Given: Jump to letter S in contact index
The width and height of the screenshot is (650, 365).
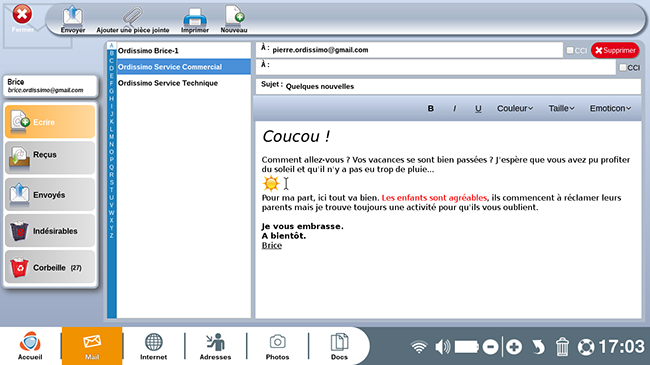Looking at the screenshot, I should 111,182.
